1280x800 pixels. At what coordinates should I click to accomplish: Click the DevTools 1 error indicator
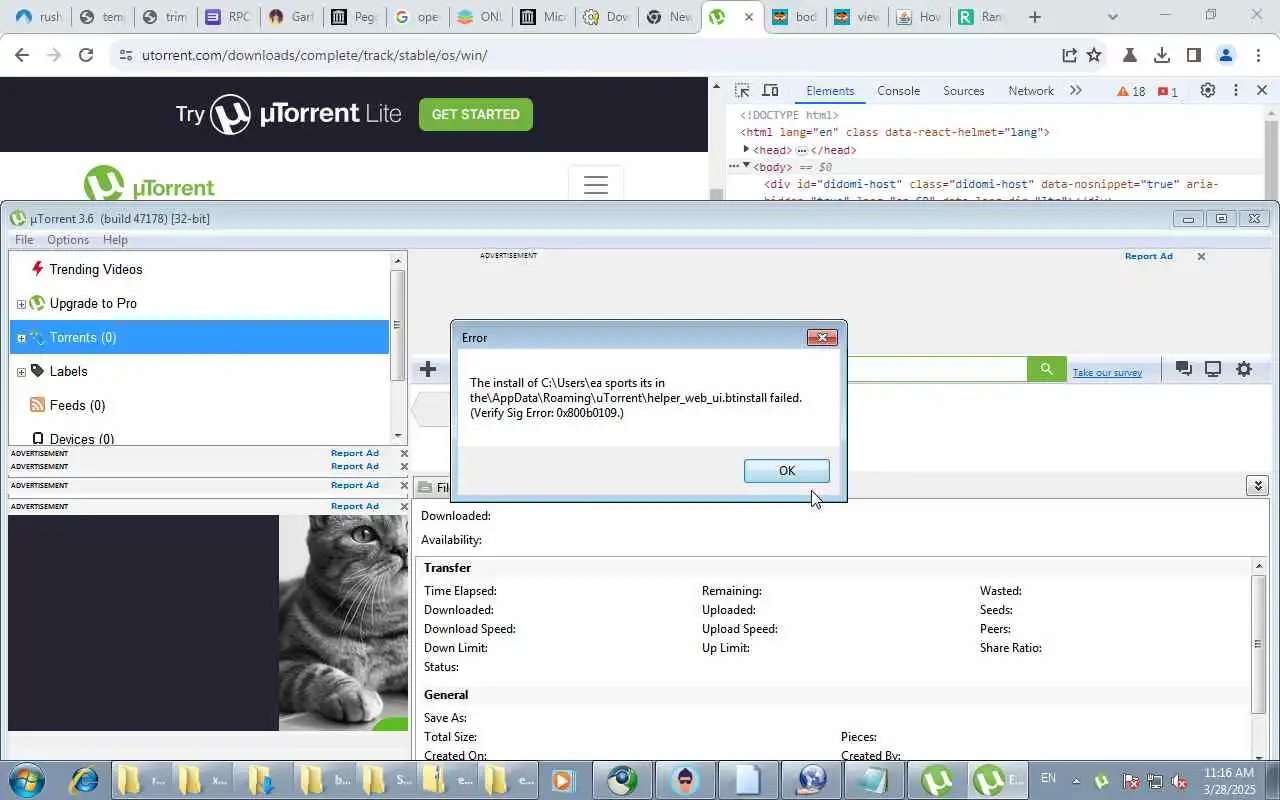pyautogui.click(x=1167, y=91)
